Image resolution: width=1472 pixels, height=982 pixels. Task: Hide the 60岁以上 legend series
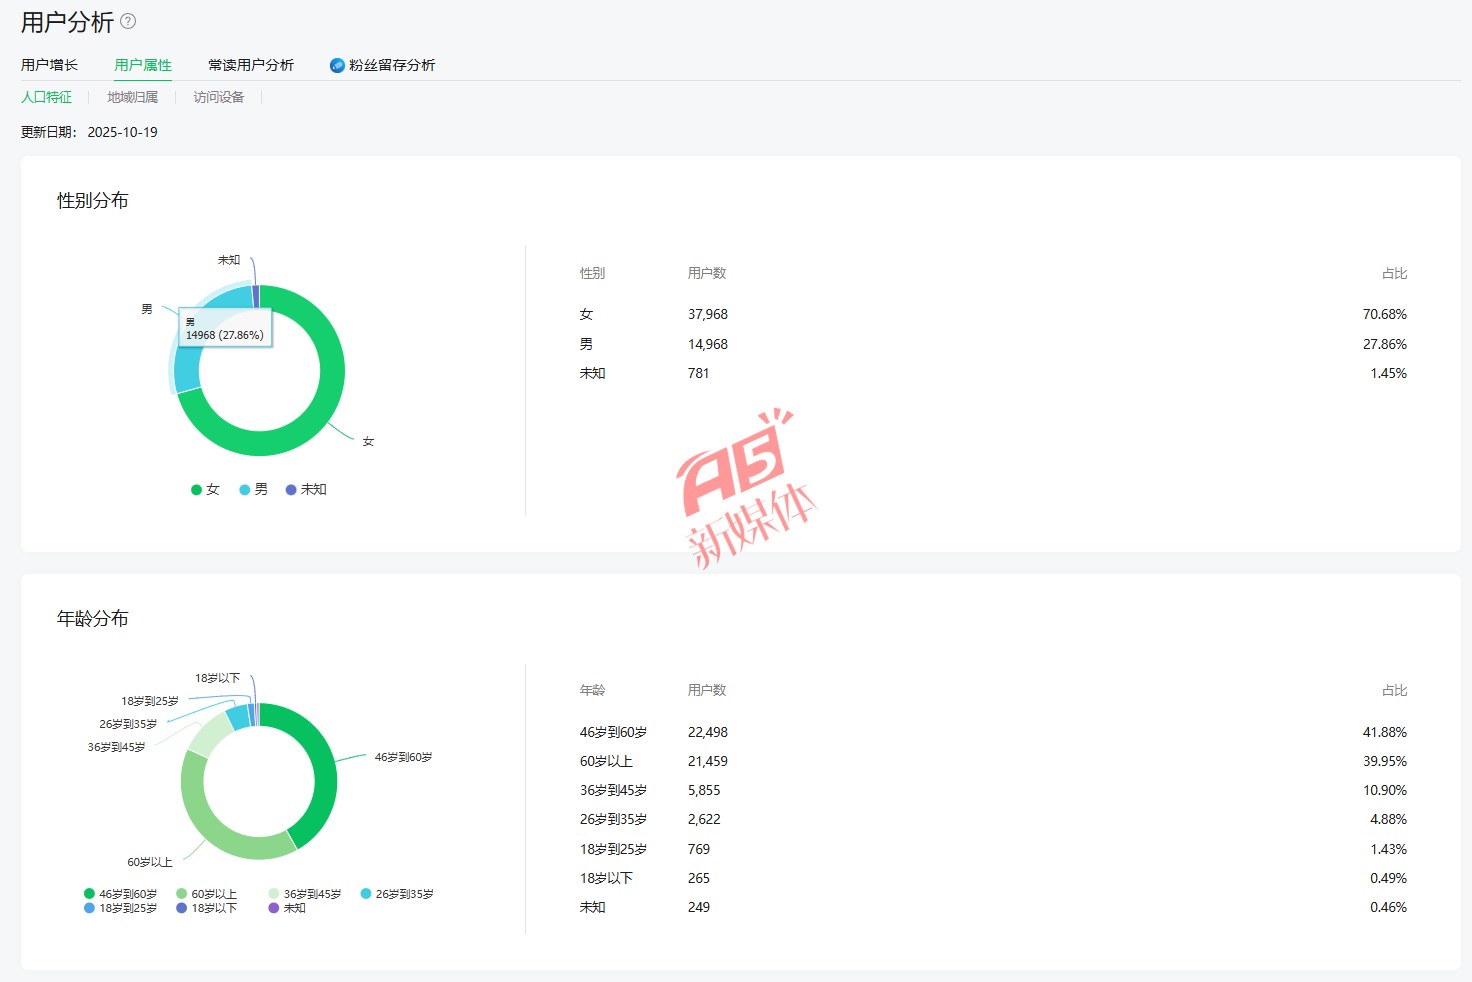tap(206, 894)
